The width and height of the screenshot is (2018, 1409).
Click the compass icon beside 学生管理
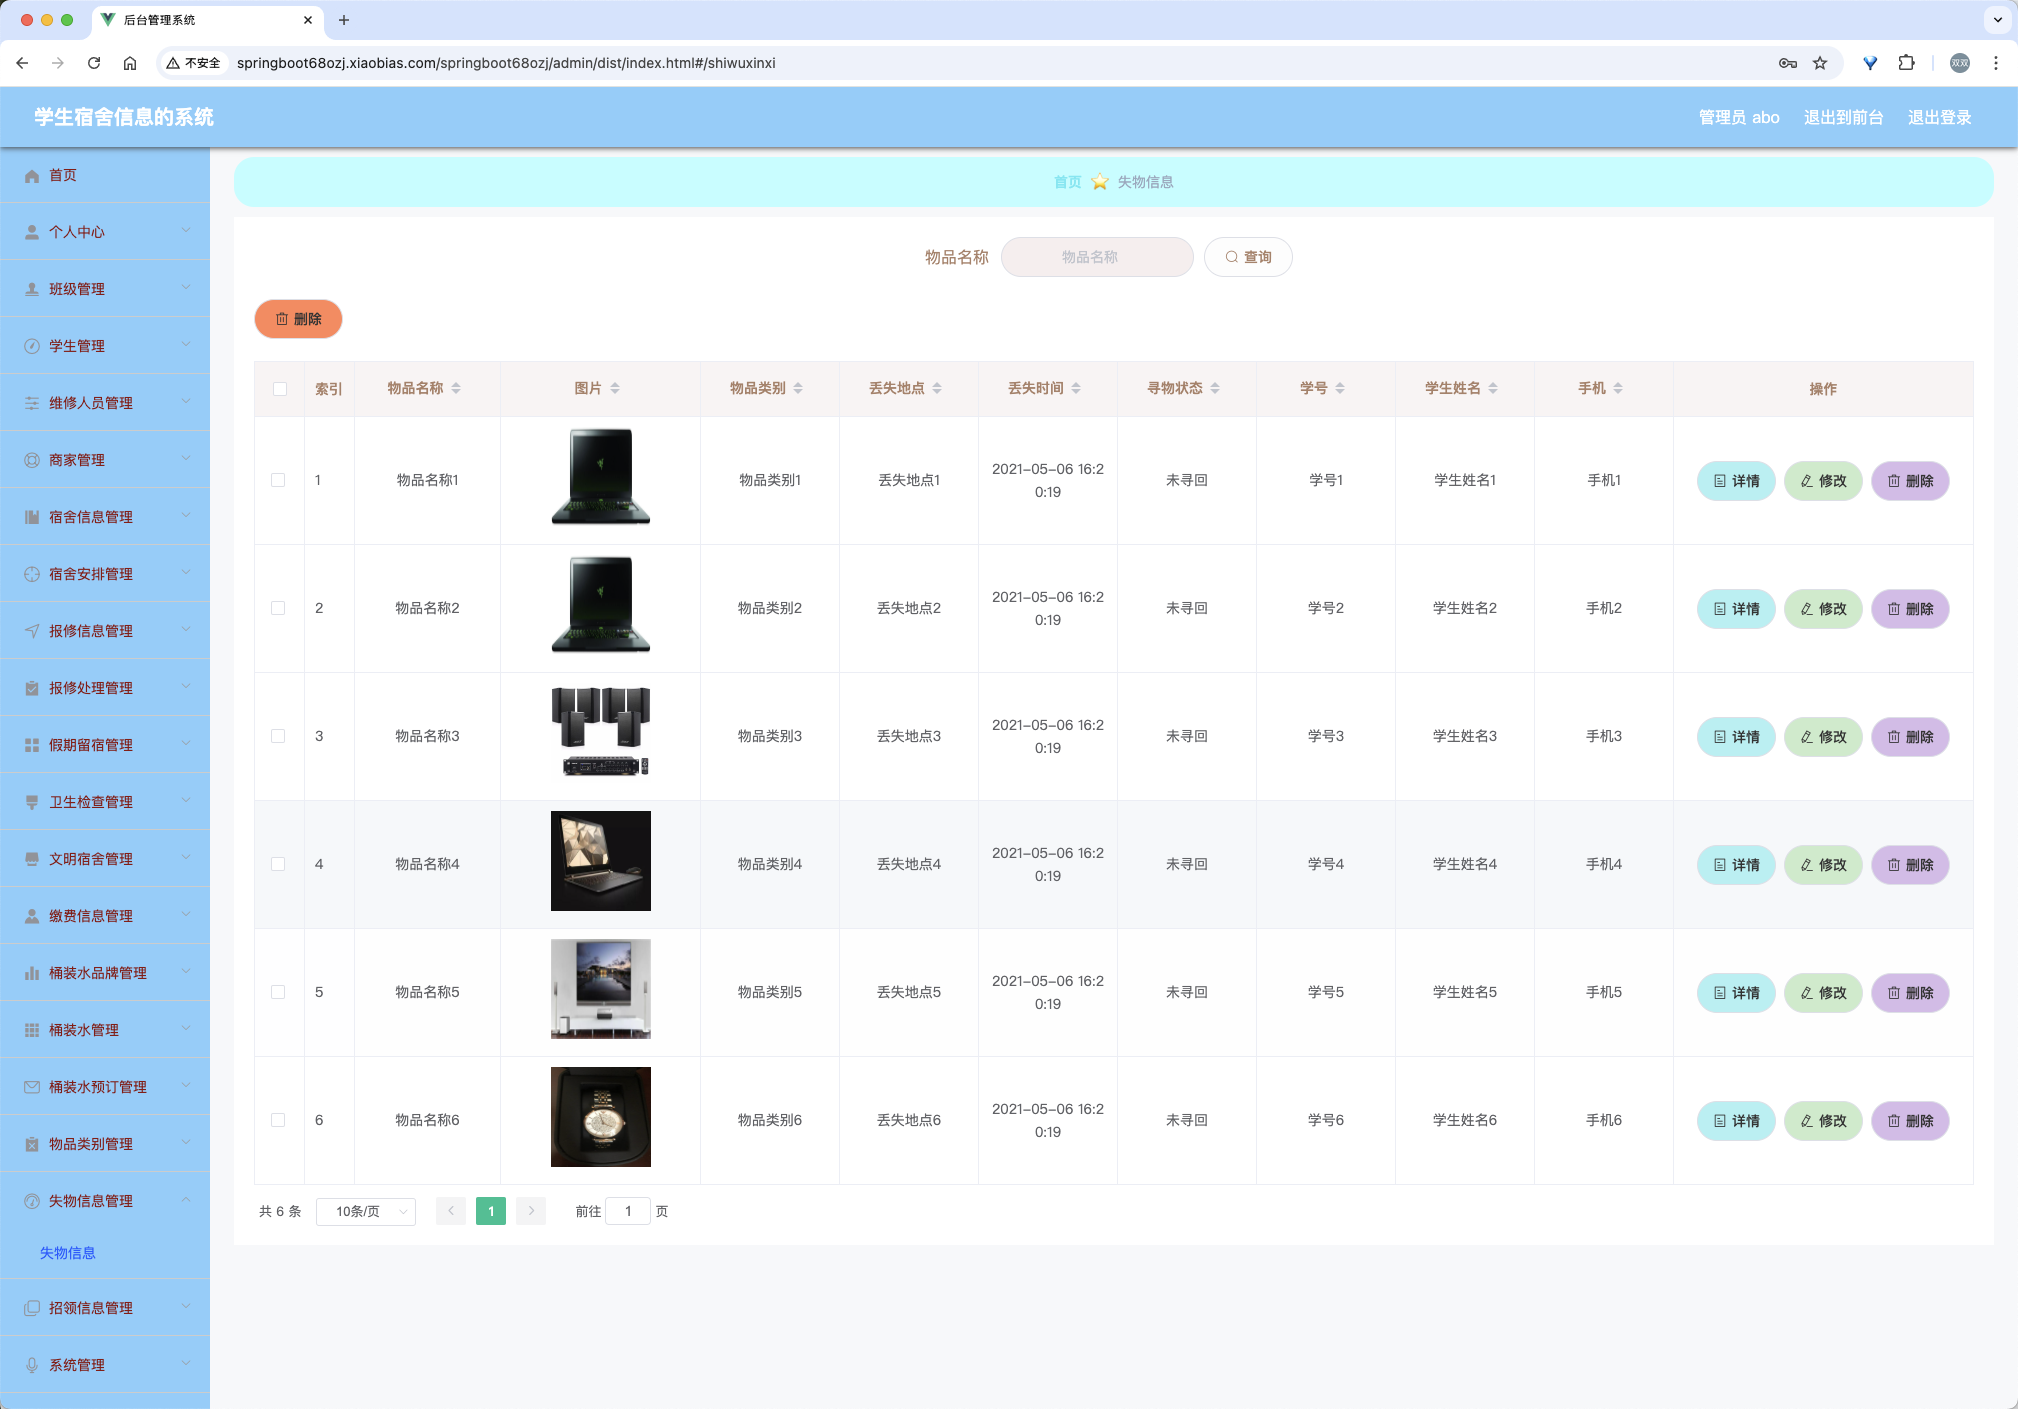click(32, 346)
